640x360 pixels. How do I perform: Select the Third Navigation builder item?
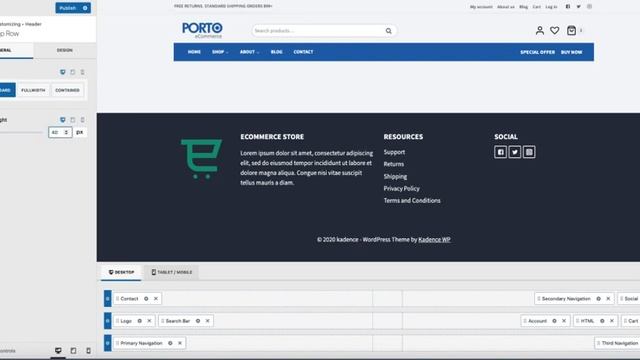[617, 343]
